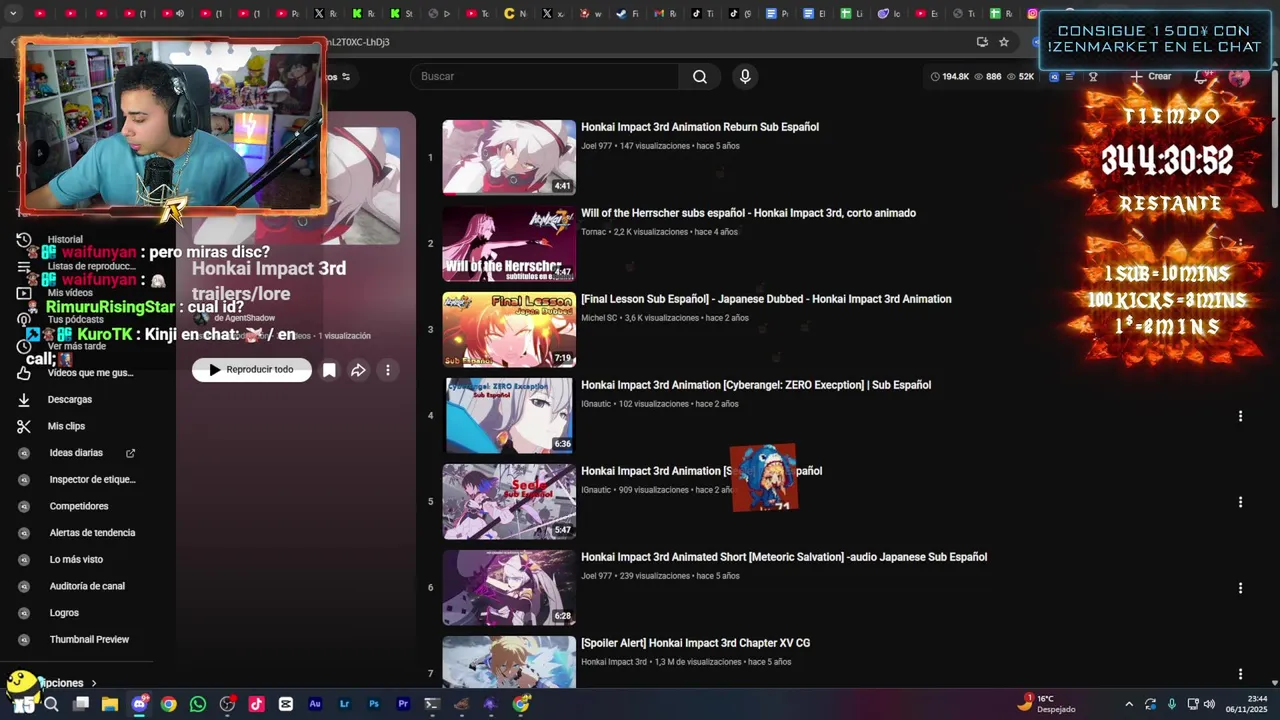
Task: Open Windows taskbar search icon
Action: tap(51, 704)
